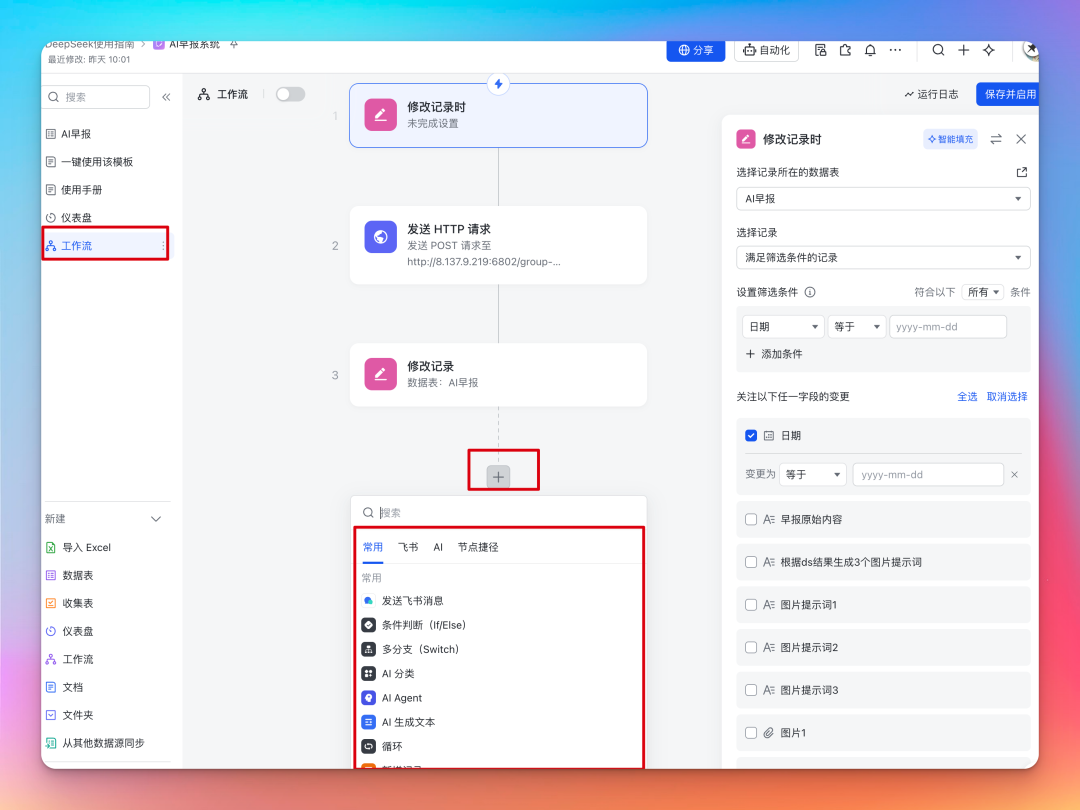The height and width of the screenshot is (810, 1080).
Task: Click the form view icon in top bar
Action: (x=820, y=50)
